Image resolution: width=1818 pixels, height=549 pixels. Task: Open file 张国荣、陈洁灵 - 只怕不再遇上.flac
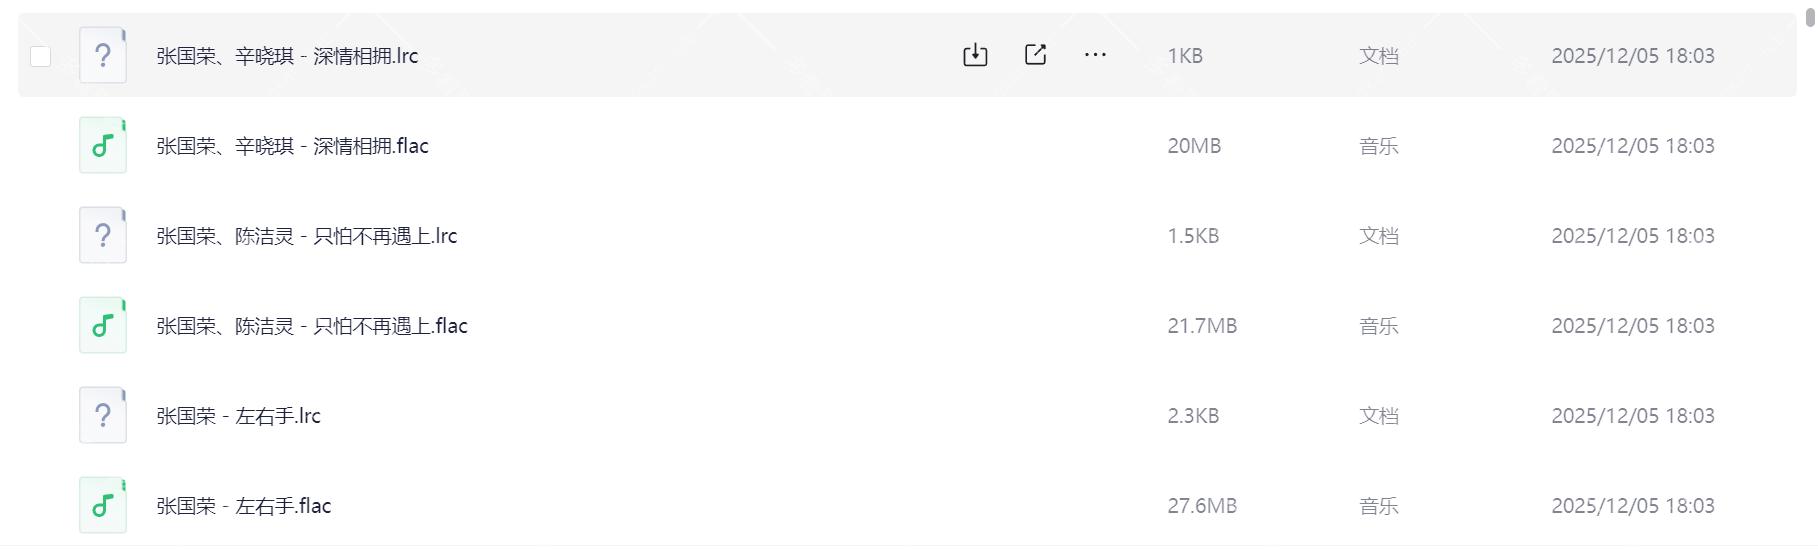coord(311,326)
